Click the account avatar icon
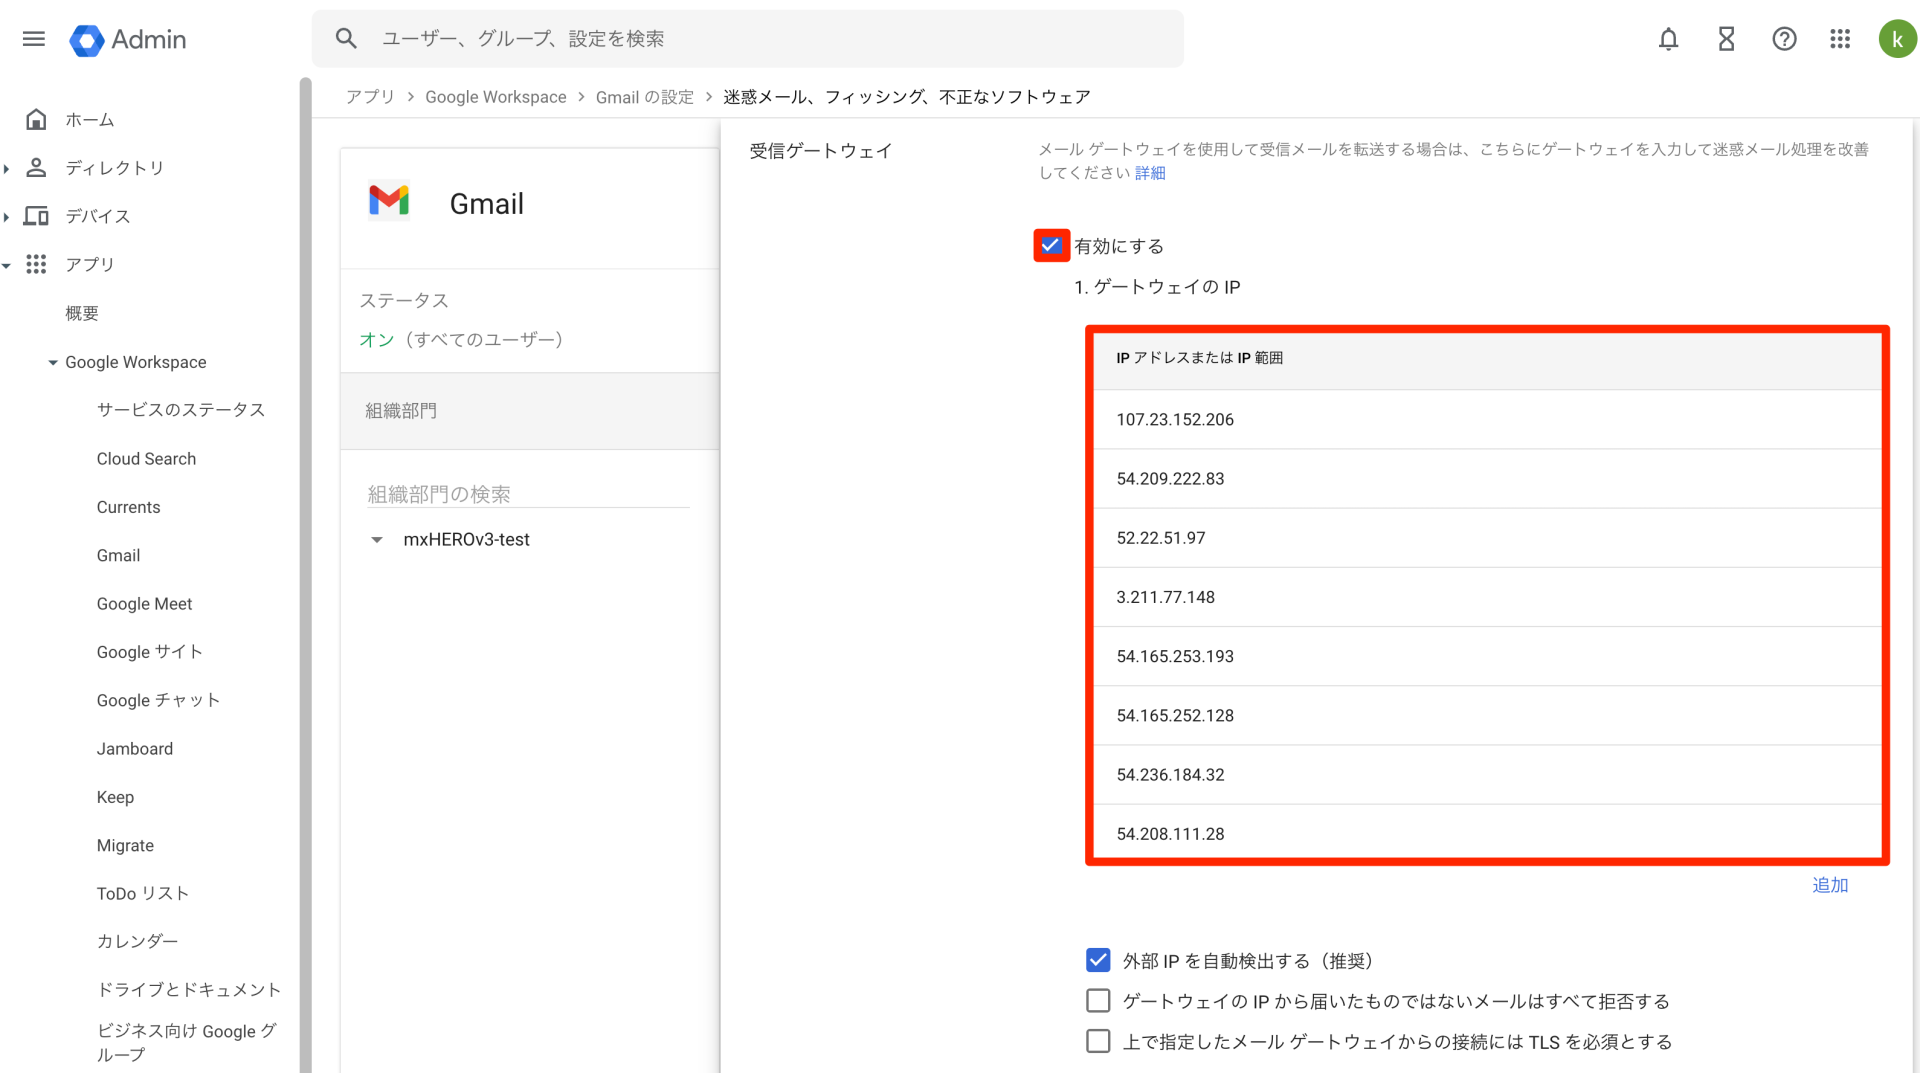 click(x=1897, y=39)
